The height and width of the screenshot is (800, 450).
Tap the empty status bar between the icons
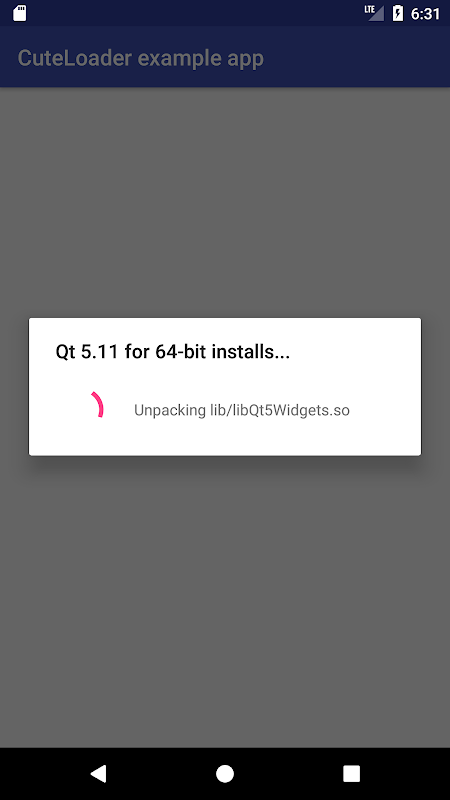194,13
